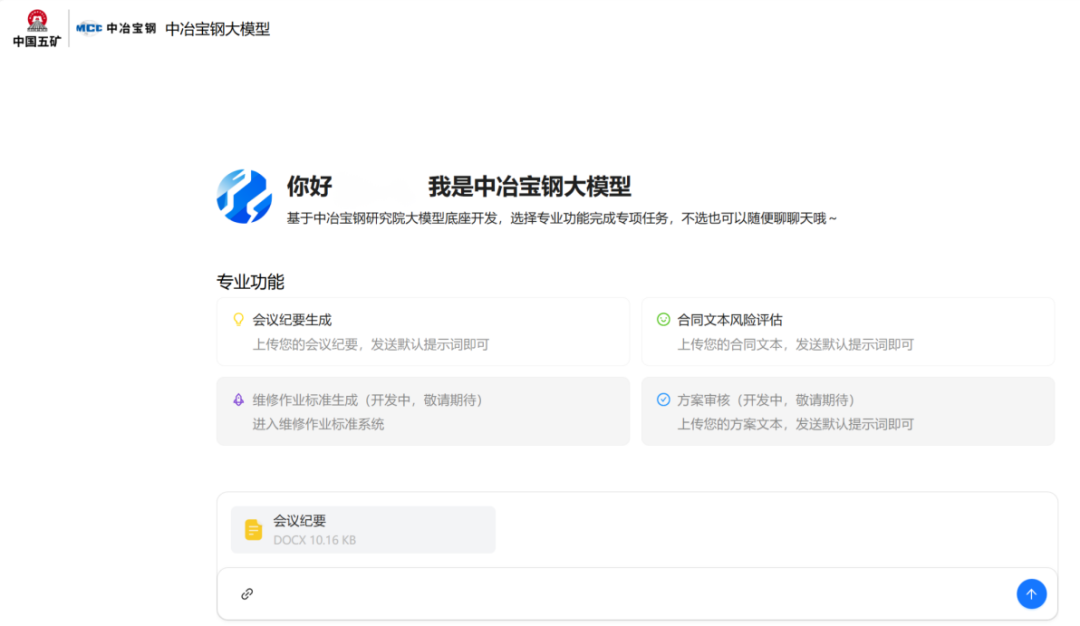1080x626 pixels.
Task: Select the 合同文本风险评估 function card
Action: [x=848, y=331]
